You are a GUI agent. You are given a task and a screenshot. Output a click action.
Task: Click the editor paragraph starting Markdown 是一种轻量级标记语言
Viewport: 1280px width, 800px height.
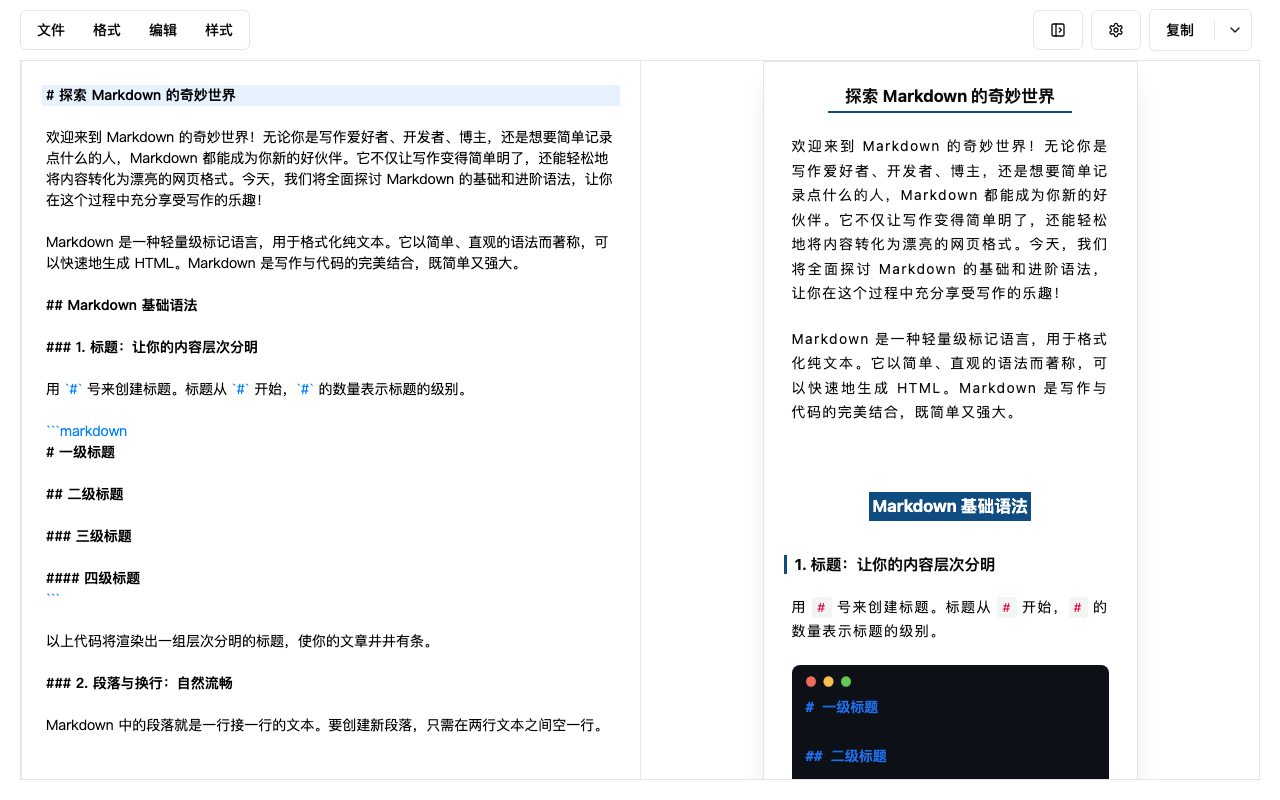coord(327,252)
